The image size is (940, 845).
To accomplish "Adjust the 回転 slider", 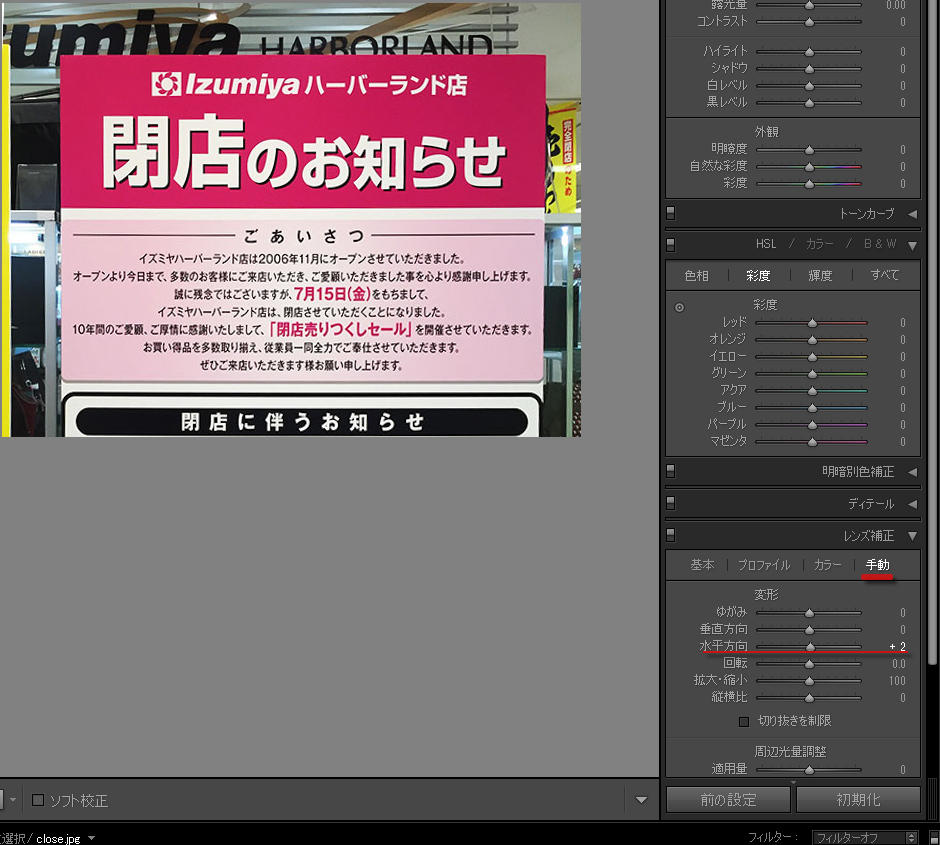I will click(x=809, y=664).
